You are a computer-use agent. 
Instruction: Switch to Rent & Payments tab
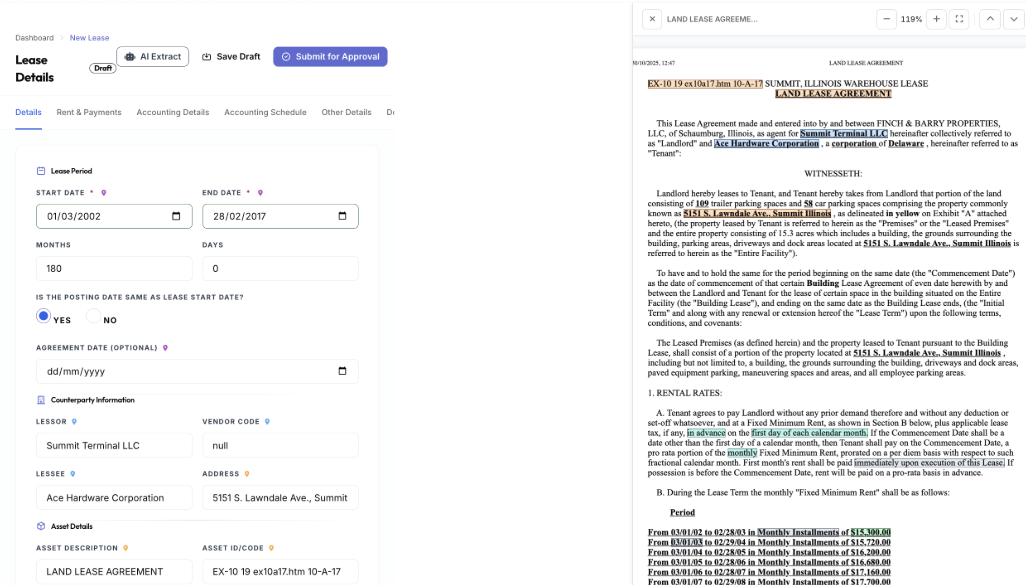[x=89, y=113]
